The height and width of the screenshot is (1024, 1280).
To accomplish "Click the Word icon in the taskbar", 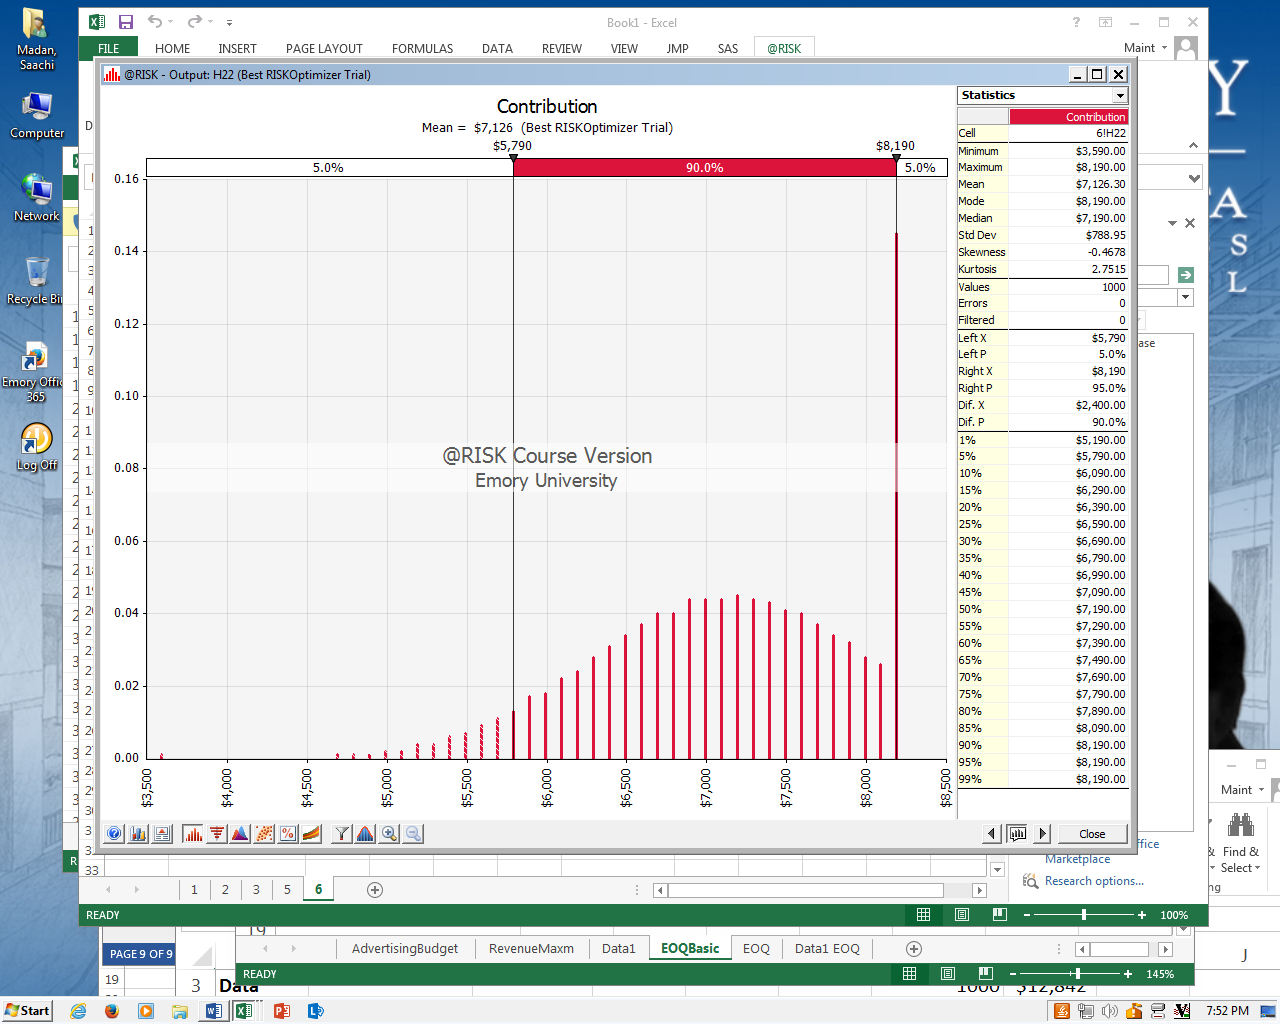I will coord(213,1011).
